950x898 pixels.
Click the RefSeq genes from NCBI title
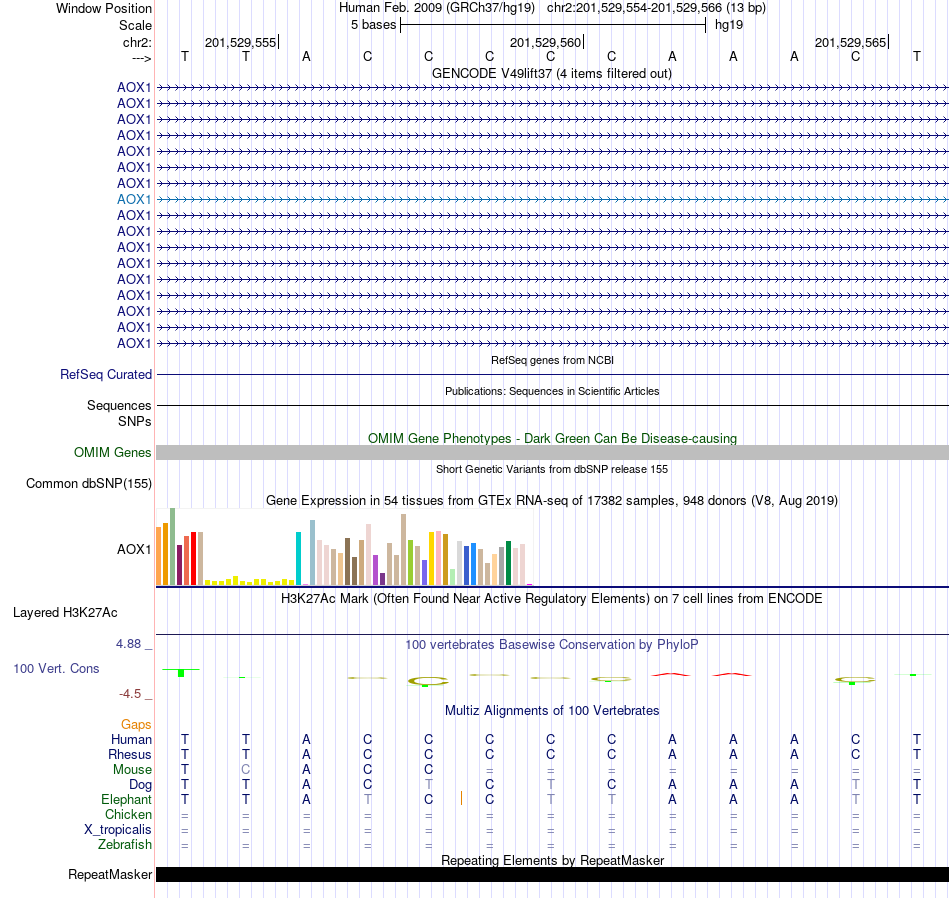pyautogui.click(x=553, y=360)
